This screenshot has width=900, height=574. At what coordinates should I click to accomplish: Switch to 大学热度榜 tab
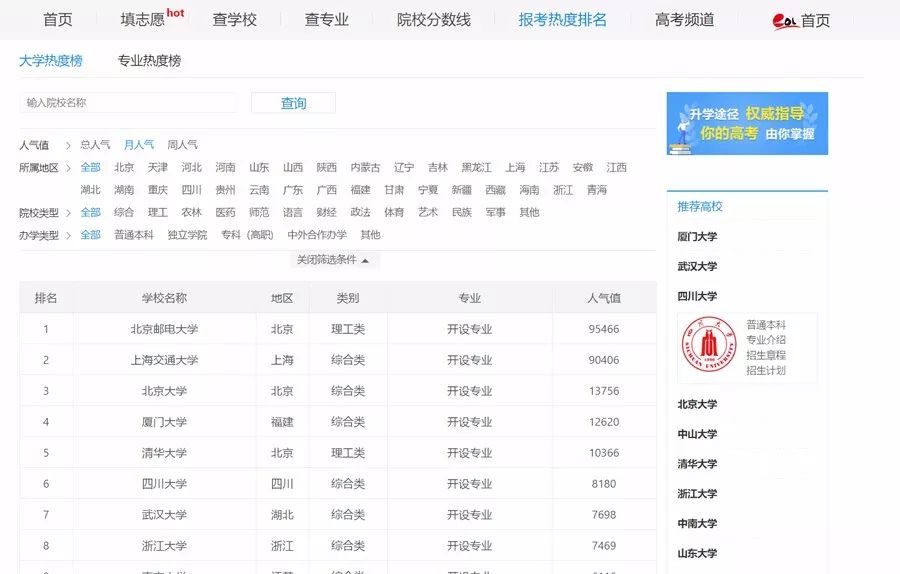(x=51, y=61)
